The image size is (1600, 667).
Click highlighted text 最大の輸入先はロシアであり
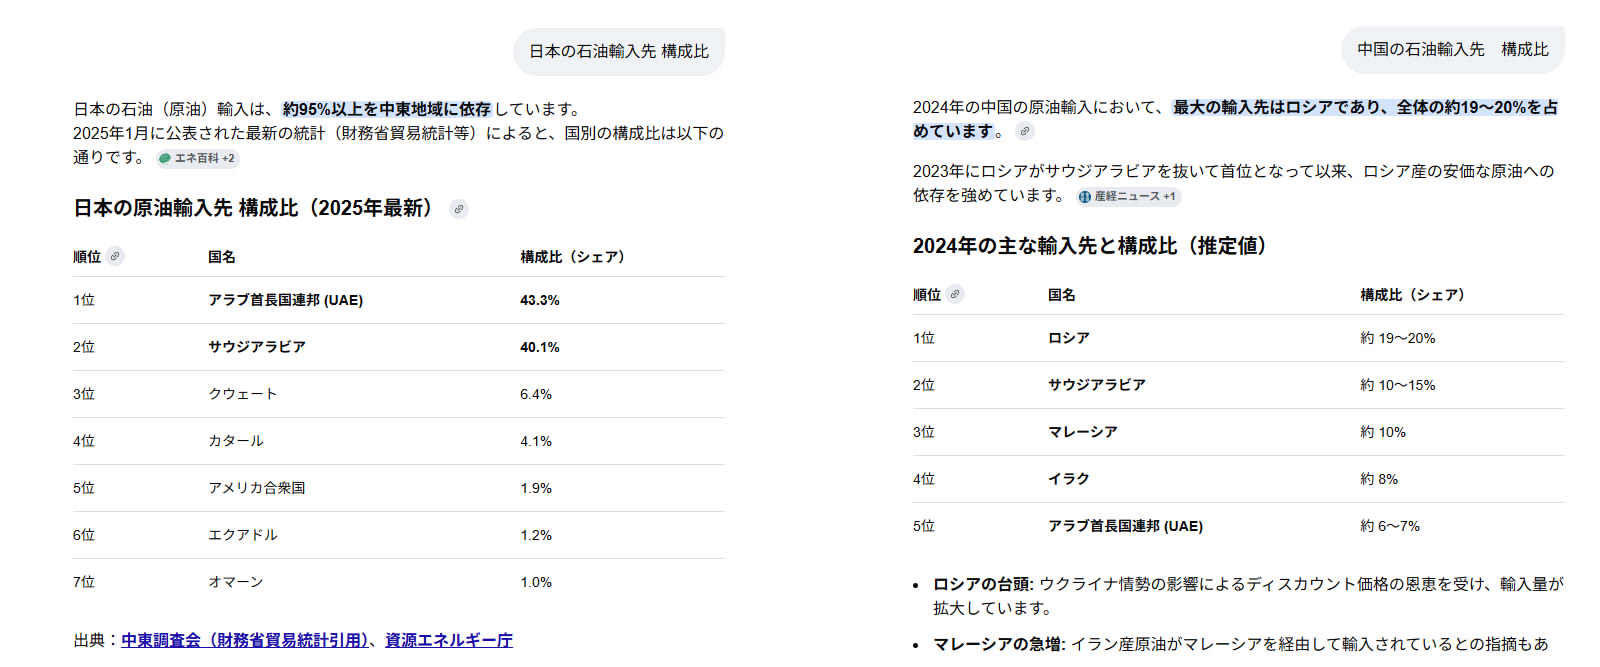click(x=1278, y=107)
